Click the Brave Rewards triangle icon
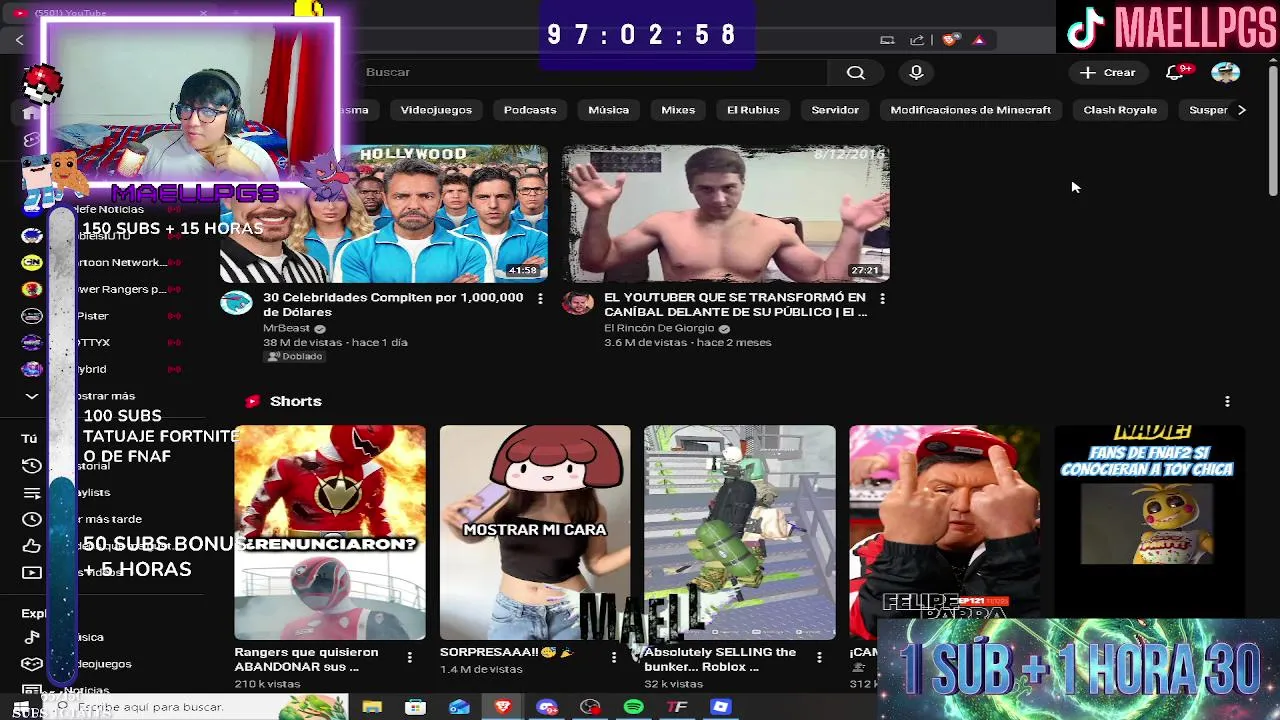 (979, 40)
